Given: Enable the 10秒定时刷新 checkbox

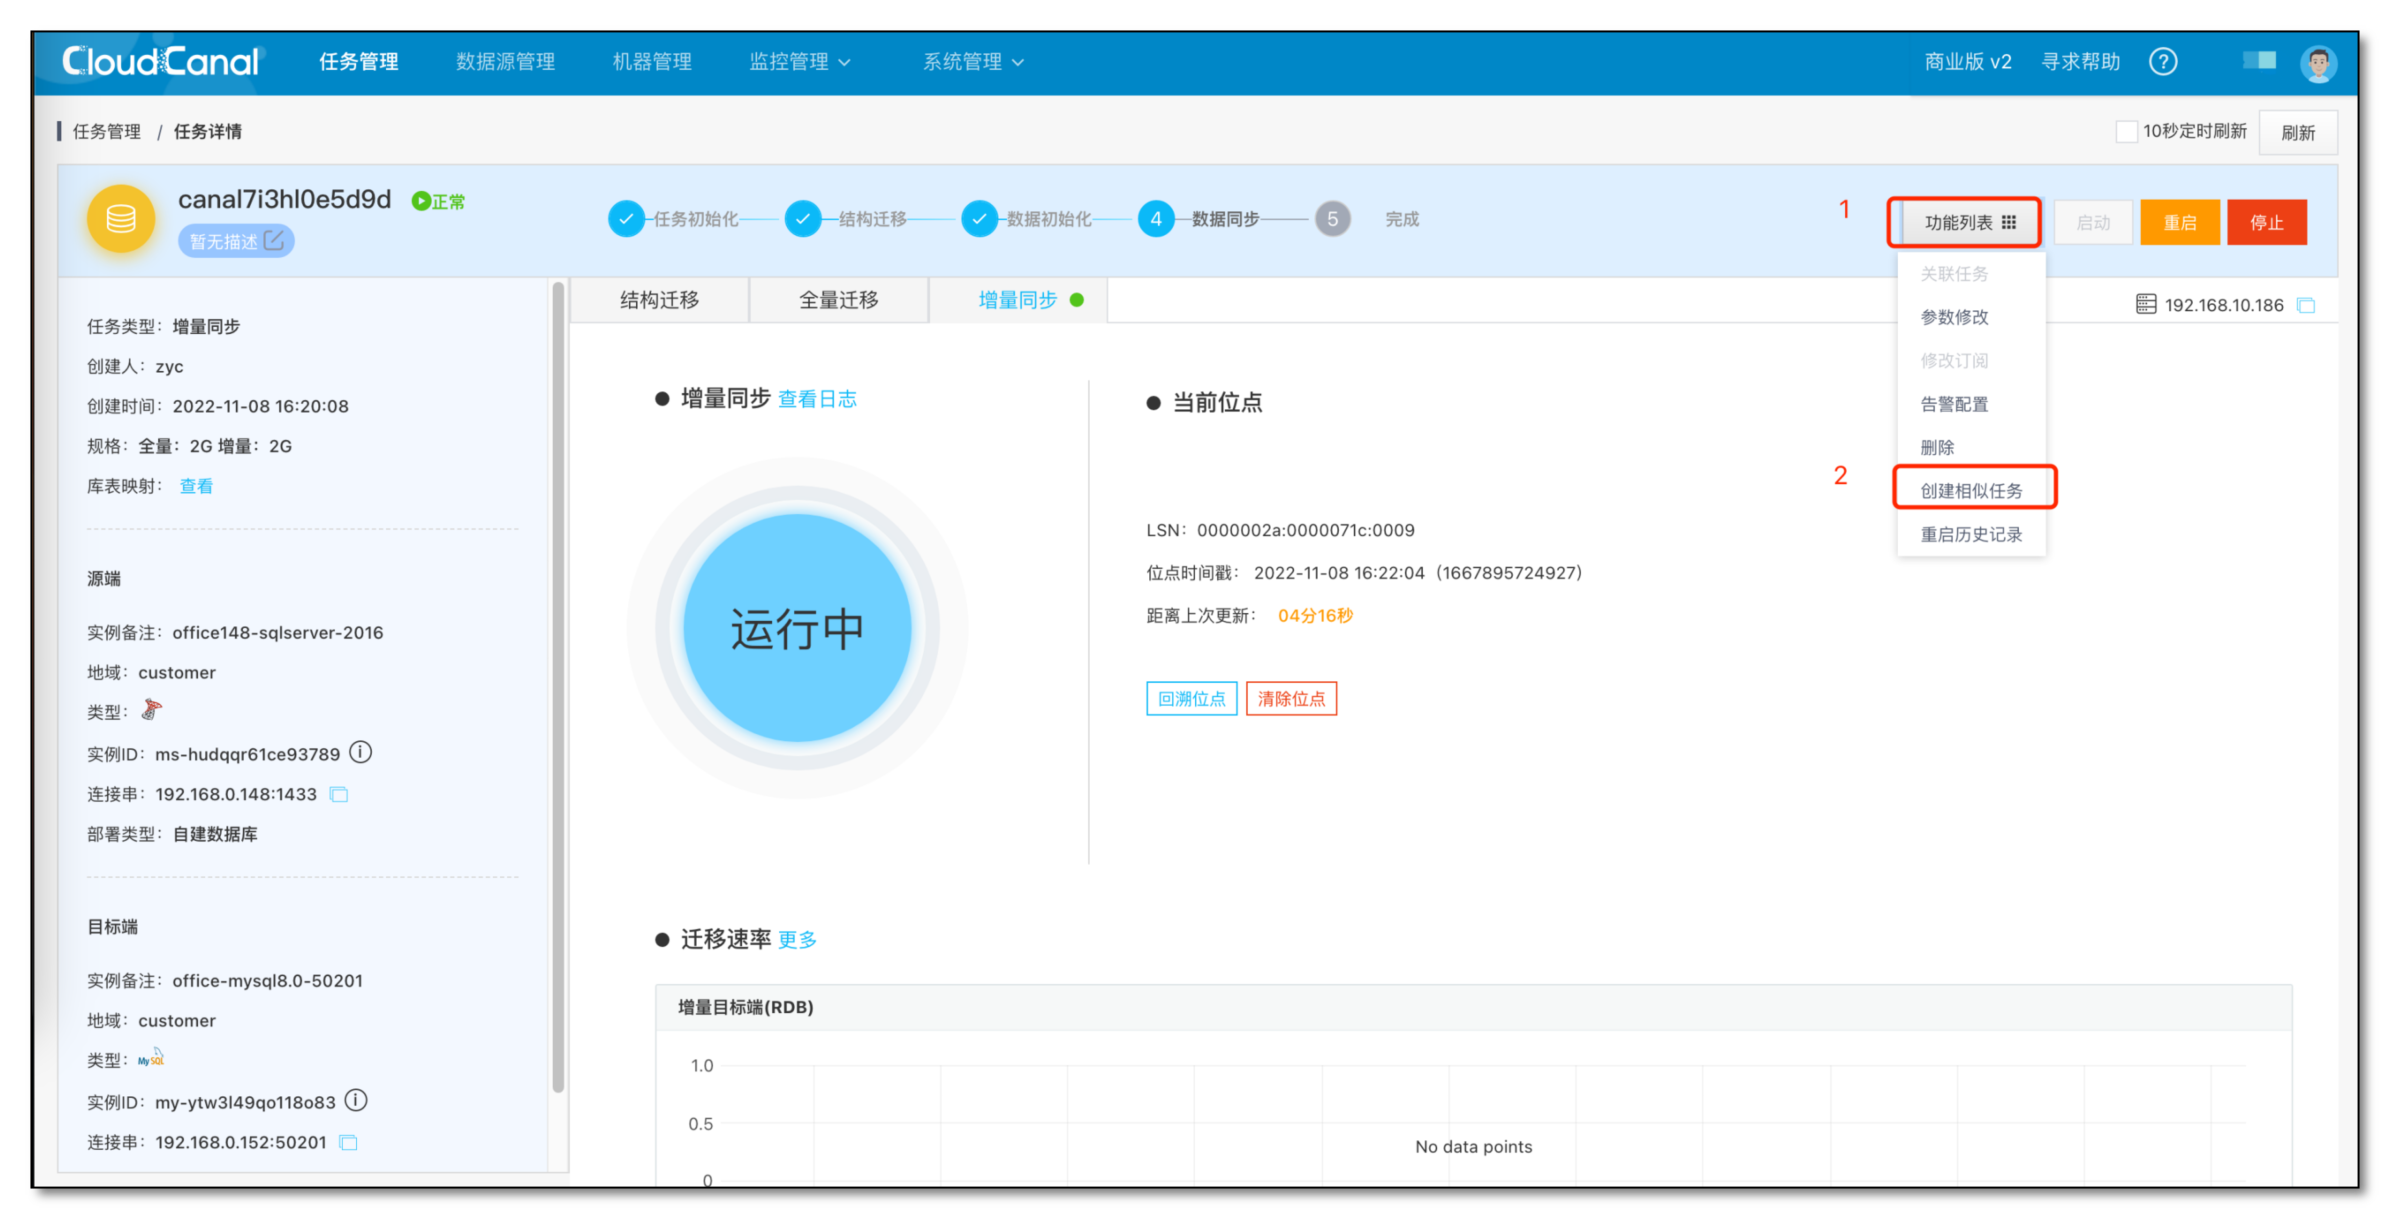Looking at the screenshot, I should click(x=2127, y=132).
